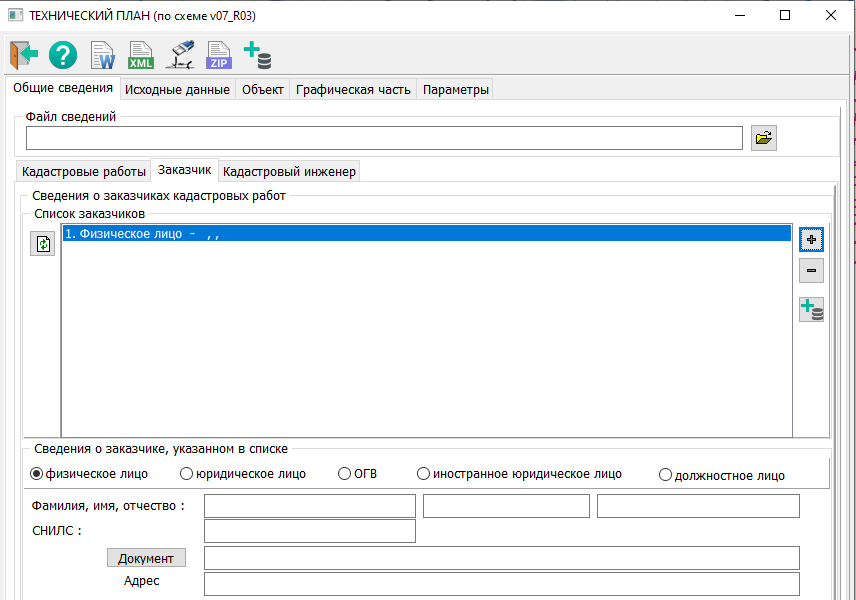Export the plan to Word document
The height and width of the screenshot is (600, 856).
point(102,55)
